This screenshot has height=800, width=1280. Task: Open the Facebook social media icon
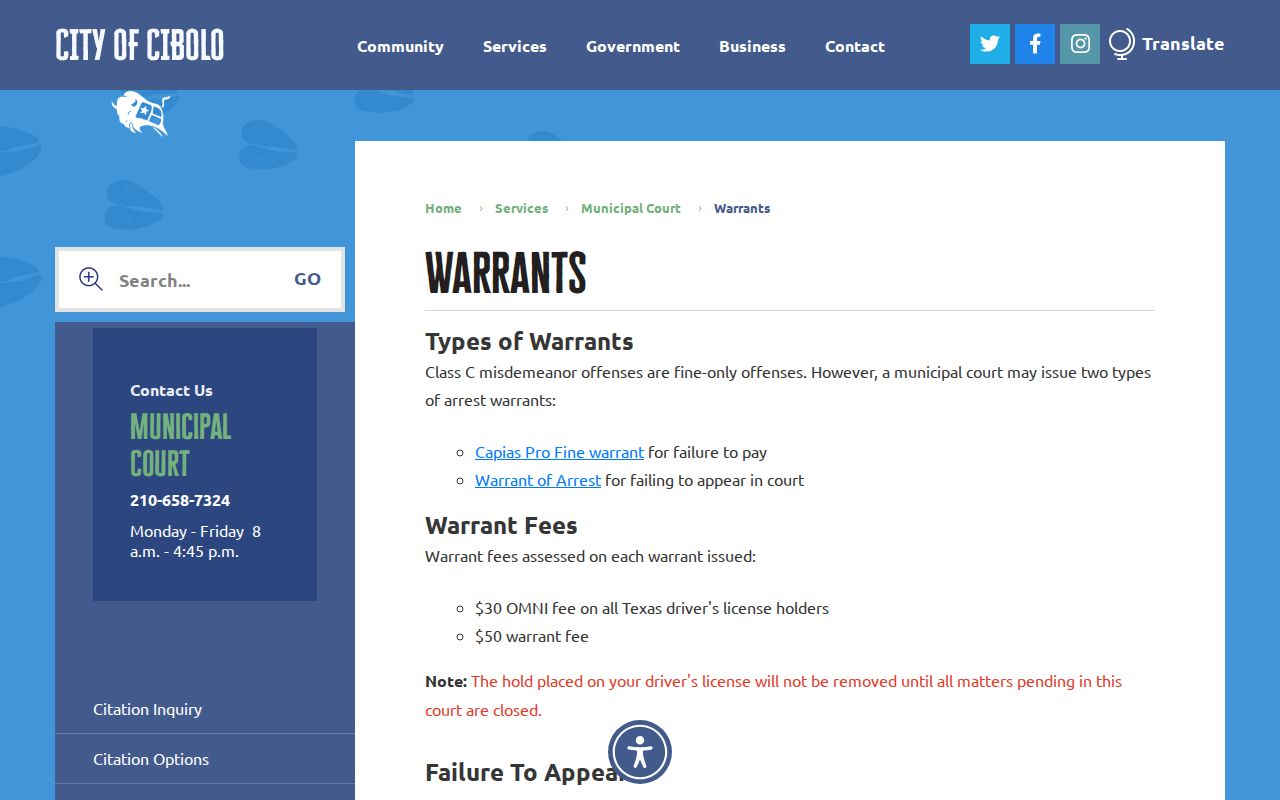tap(1035, 44)
